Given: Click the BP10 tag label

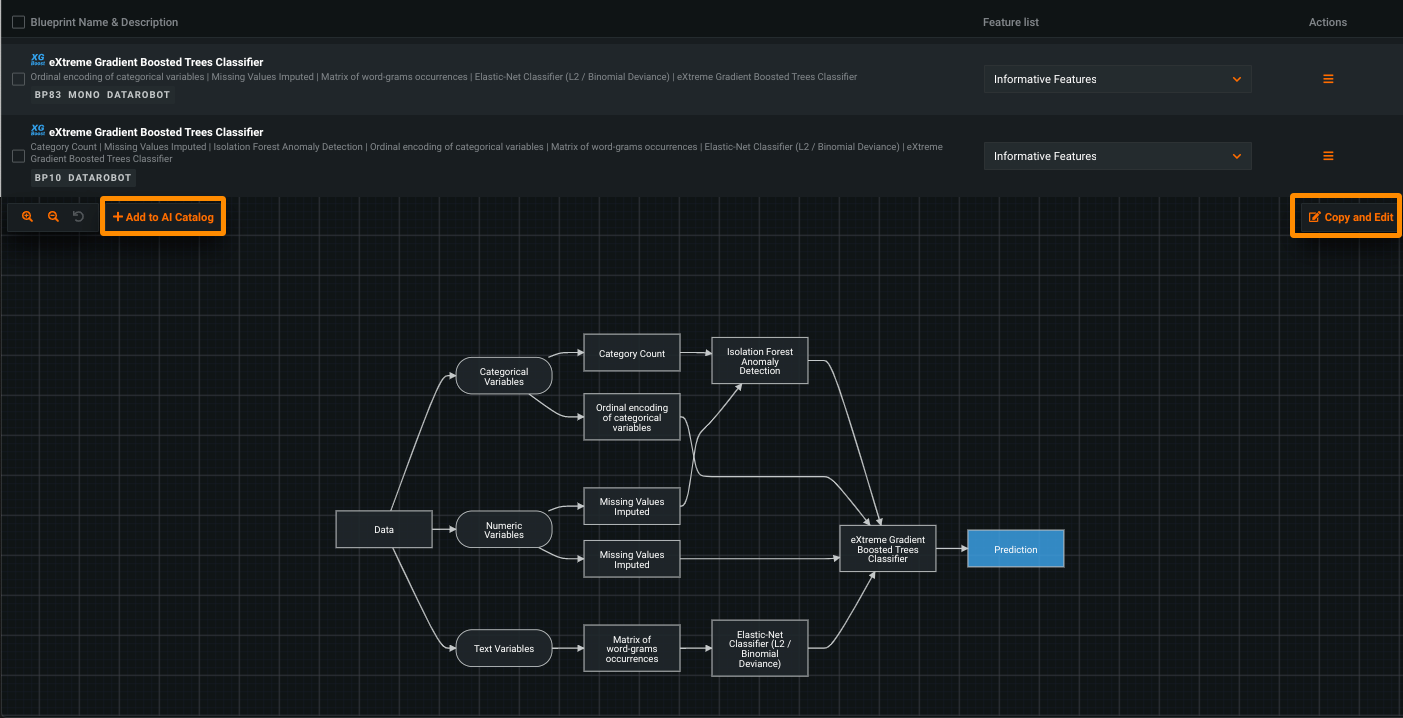Looking at the screenshot, I should 48,178.
